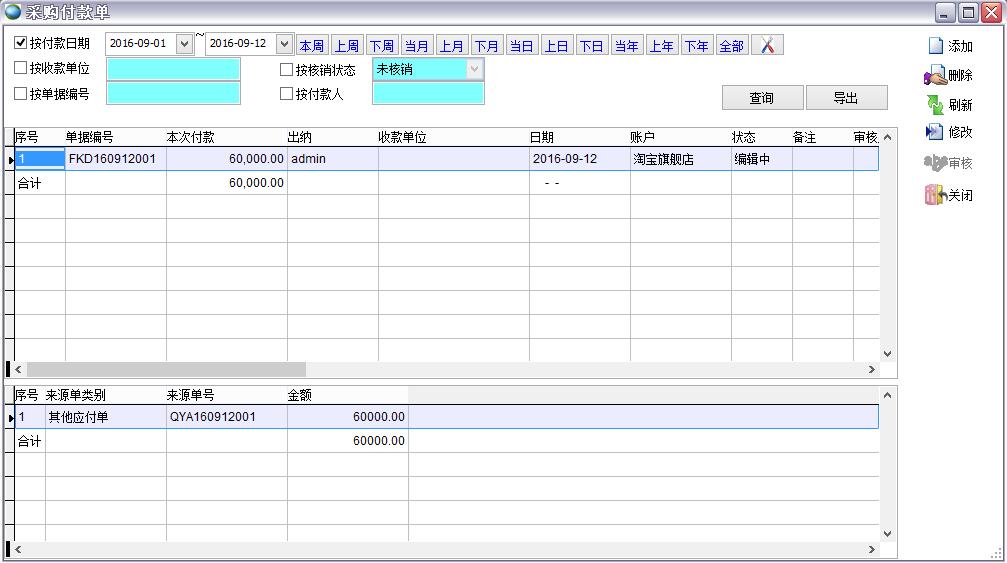1007x563 pixels.
Task: Click the 添加 (Add) icon
Action: click(935, 46)
